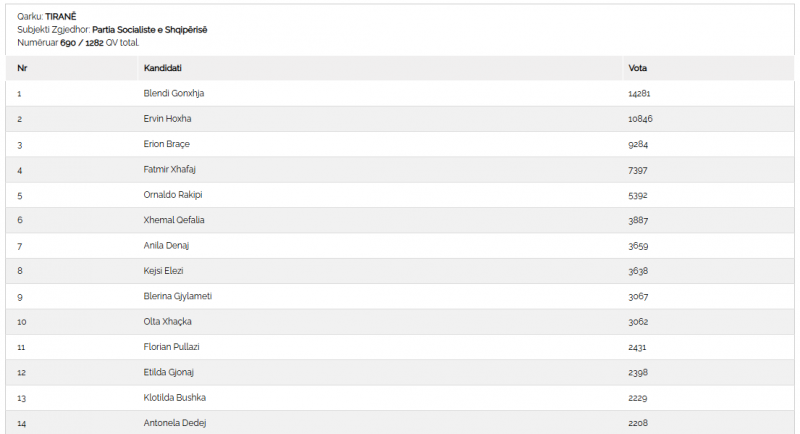This screenshot has height=434, width=800.
Task: Select Xhemal Qefalia candidate name
Action: point(174,220)
